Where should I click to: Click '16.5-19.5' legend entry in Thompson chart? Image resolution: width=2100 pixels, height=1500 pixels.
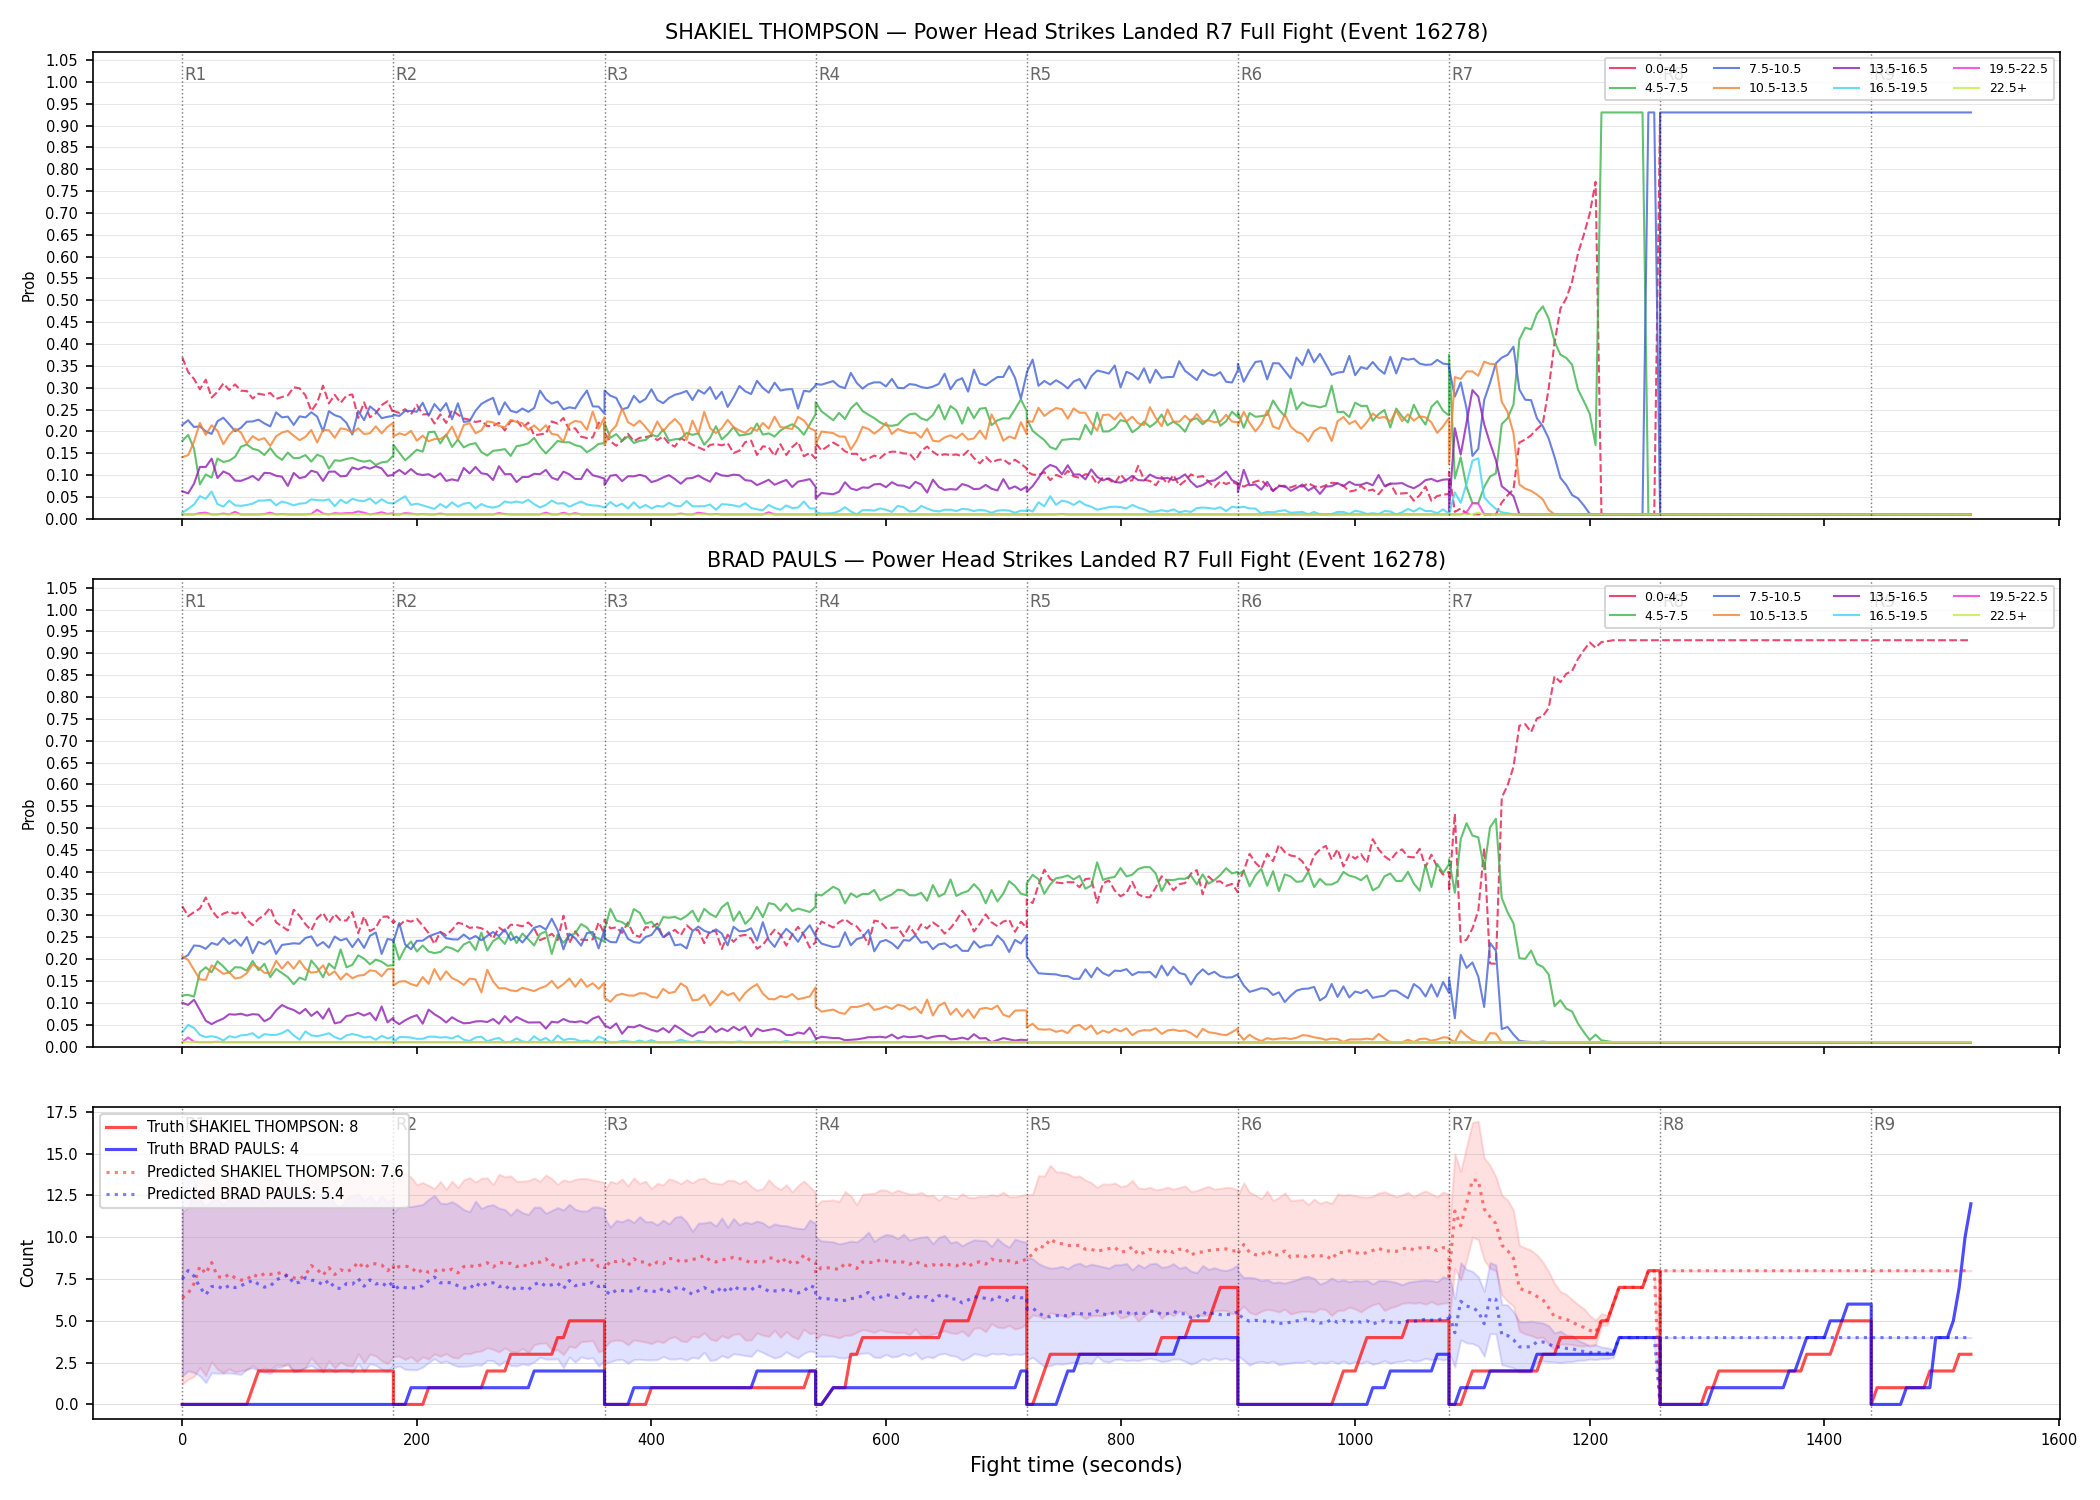pyautogui.click(x=1881, y=88)
